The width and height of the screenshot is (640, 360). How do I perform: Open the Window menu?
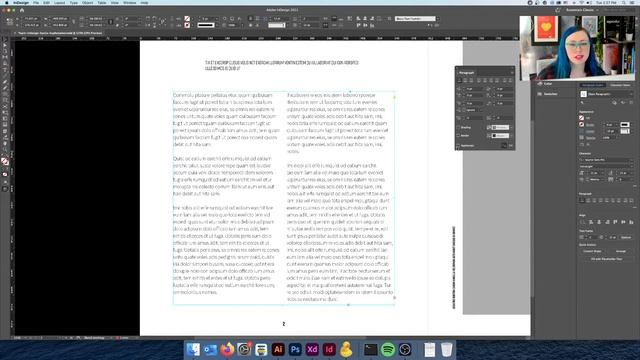point(129,2)
